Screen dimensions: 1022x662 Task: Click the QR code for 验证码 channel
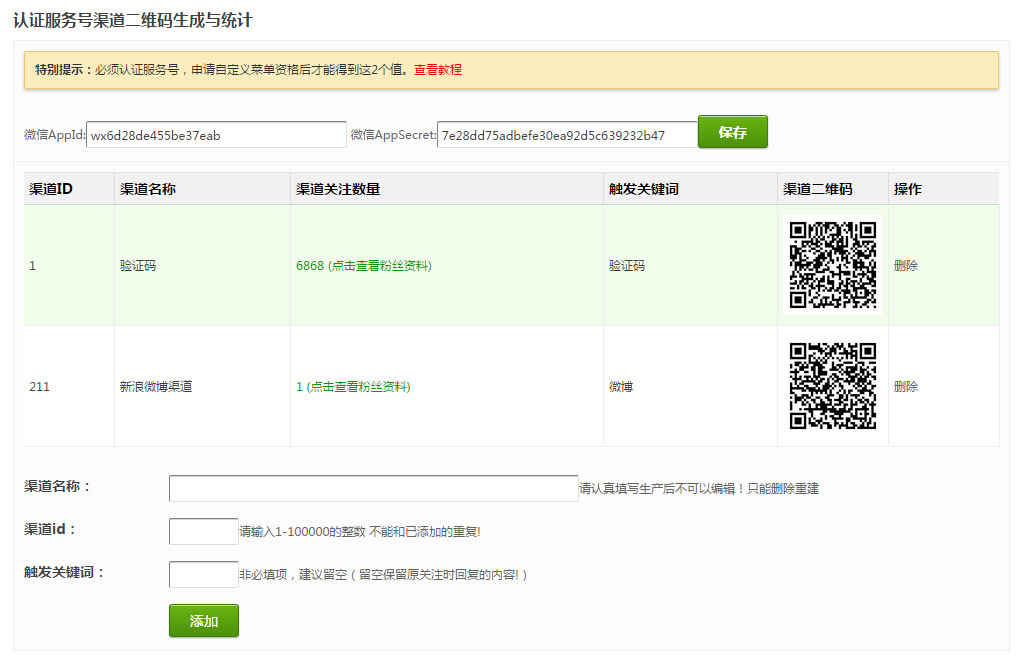pos(833,265)
